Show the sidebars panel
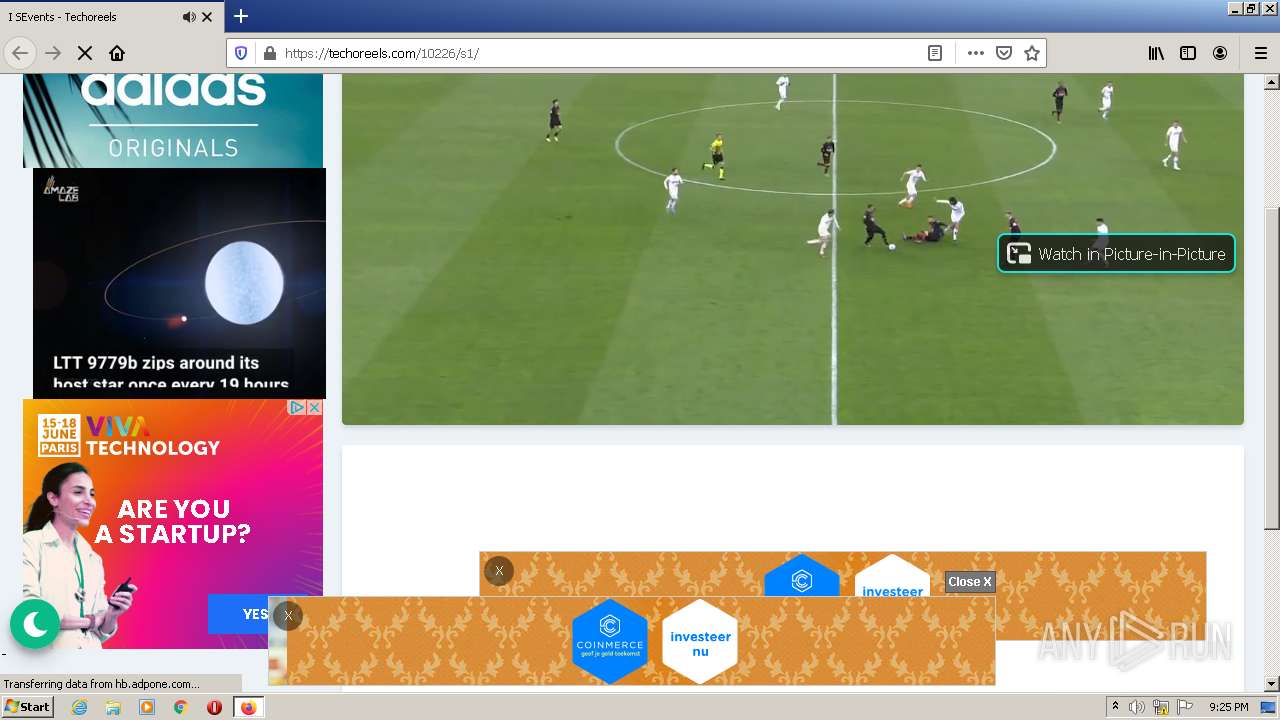1280x720 pixels. (1188, 53)
